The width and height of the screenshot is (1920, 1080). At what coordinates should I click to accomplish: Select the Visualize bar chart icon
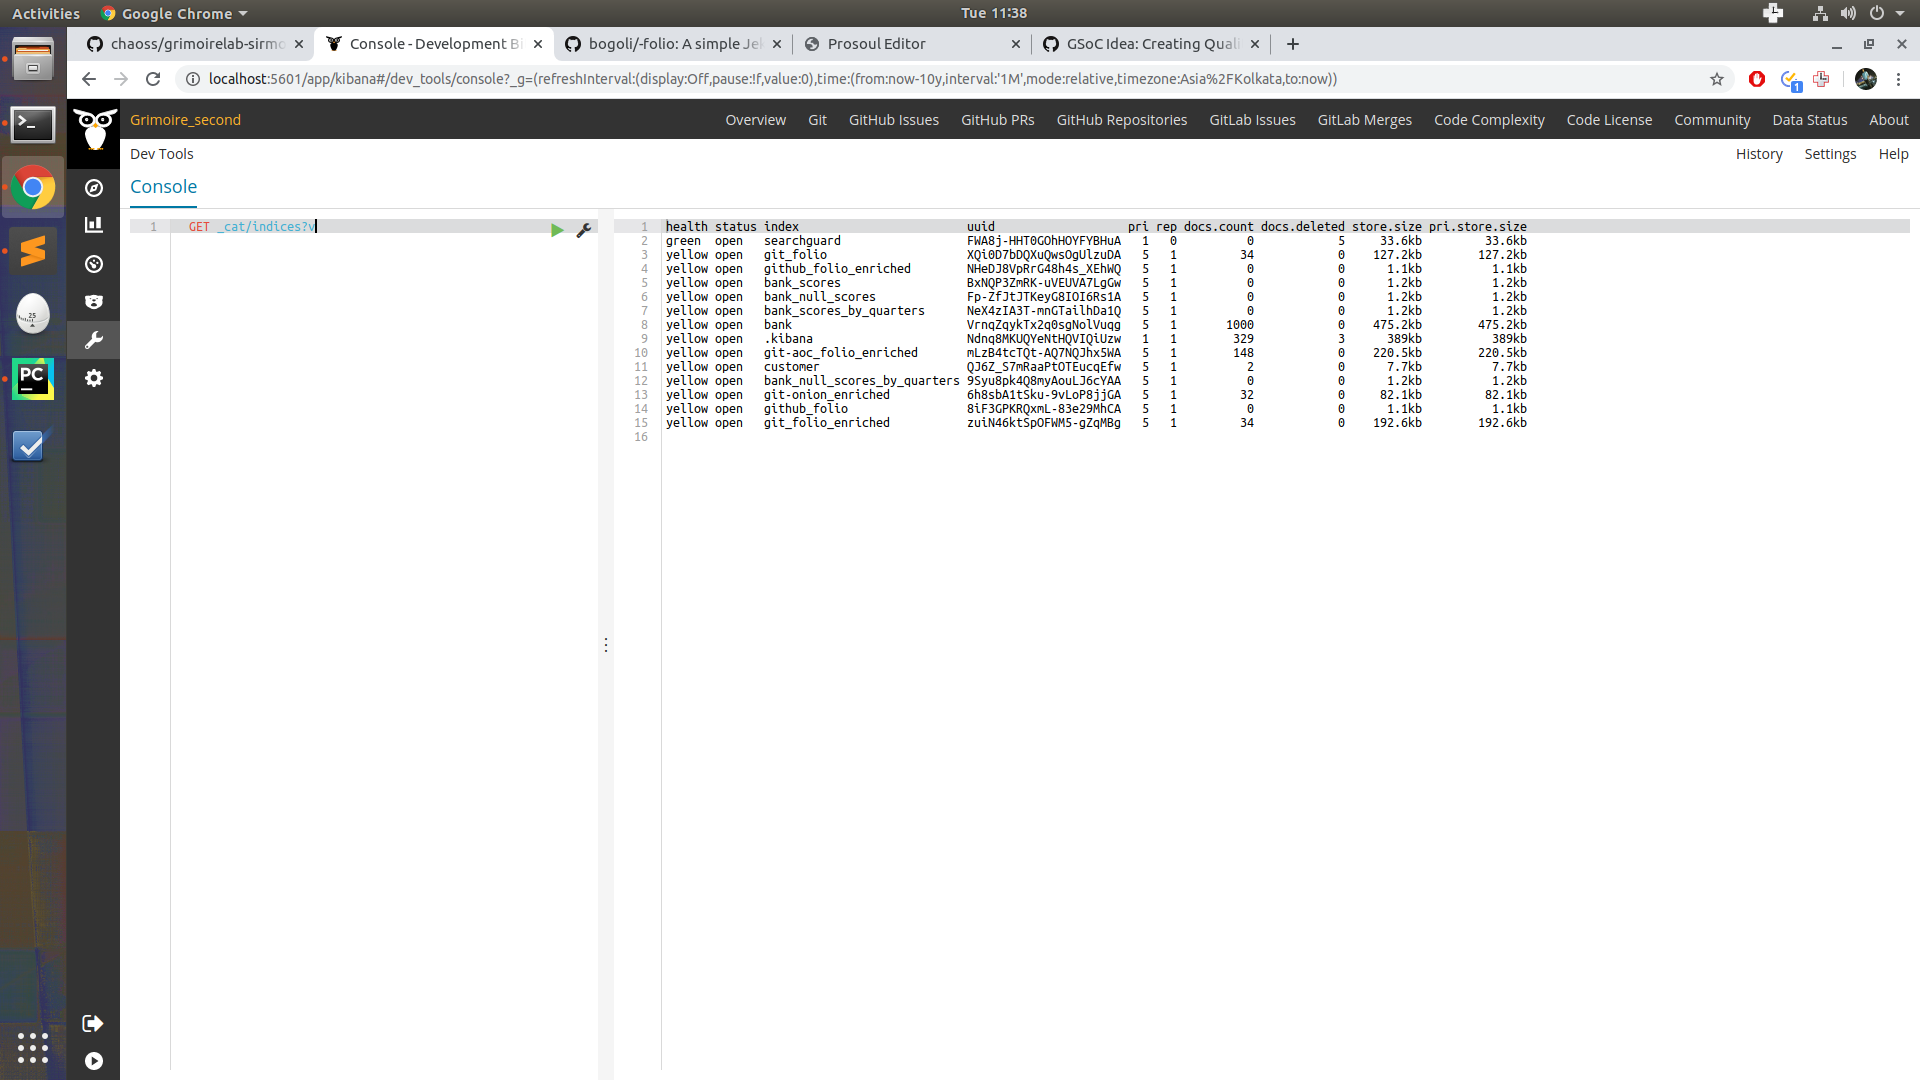coord(93,224)
